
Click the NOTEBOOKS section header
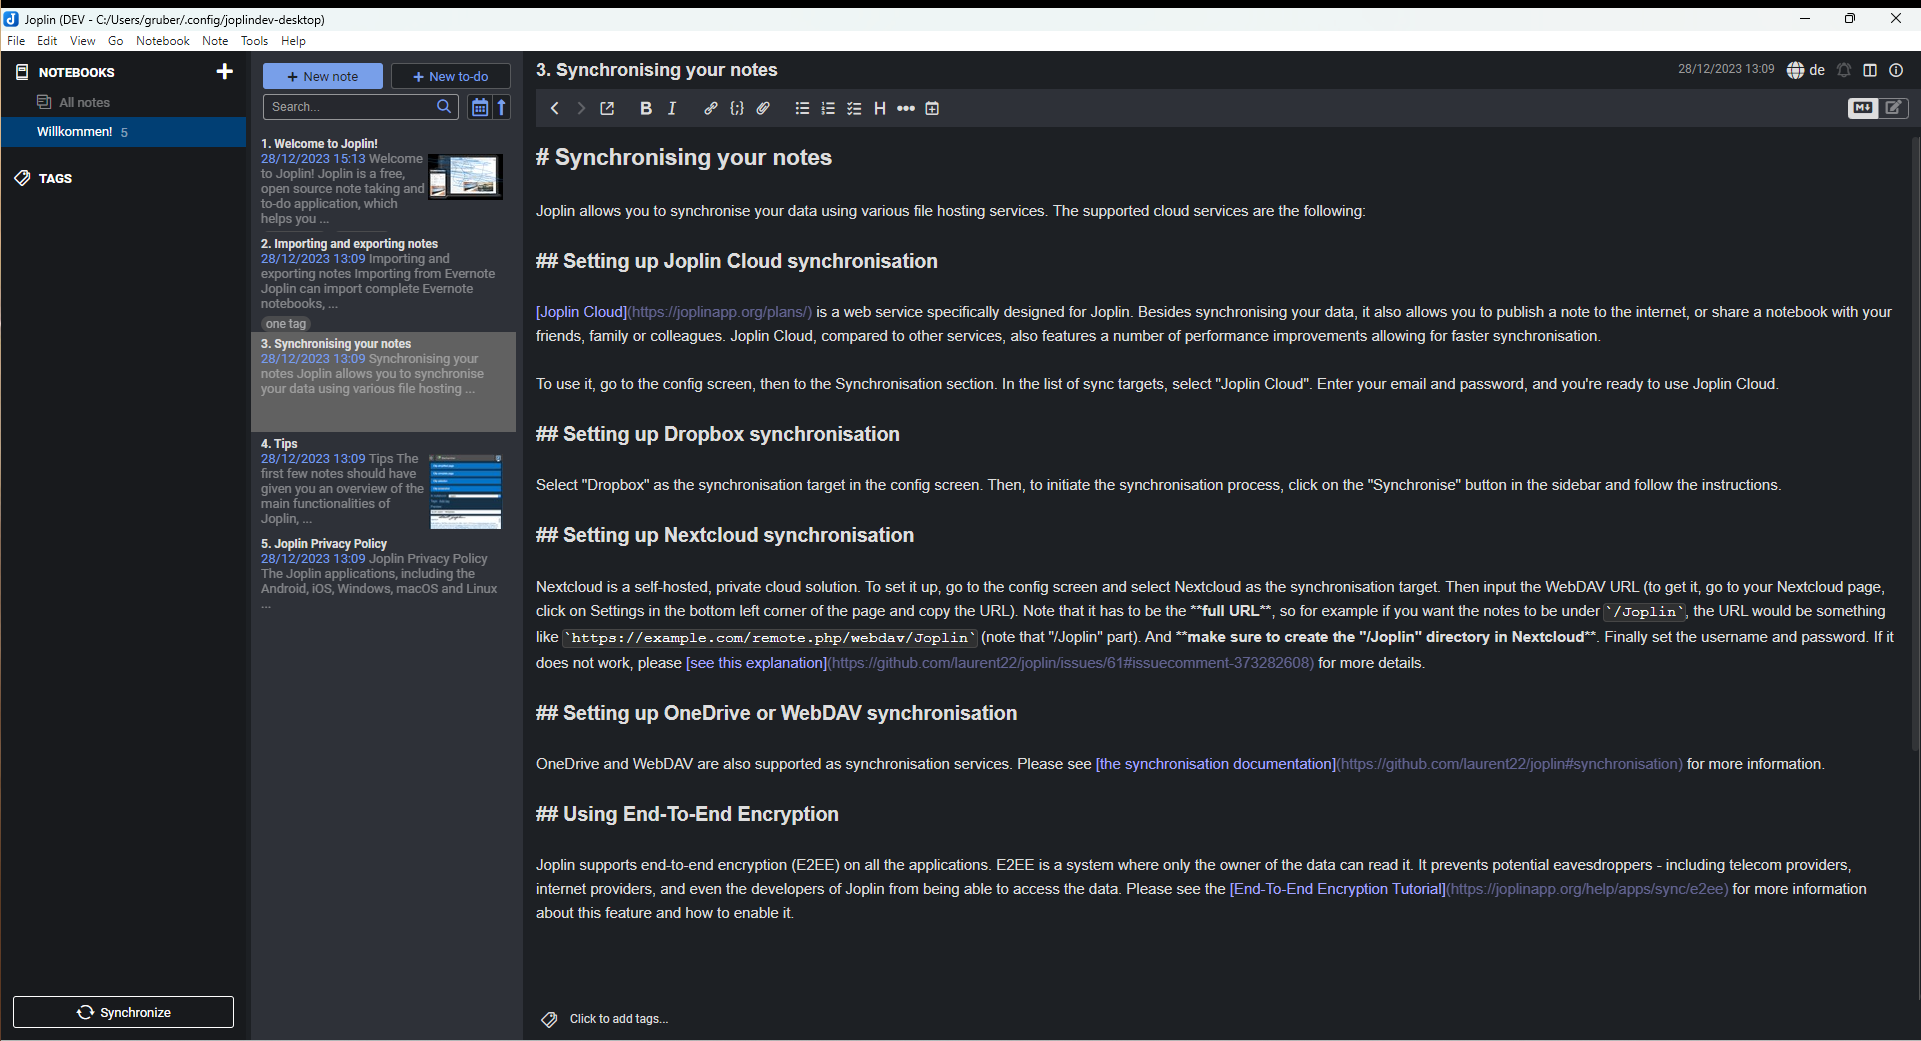pyautogui.click(x=77, y=72)
